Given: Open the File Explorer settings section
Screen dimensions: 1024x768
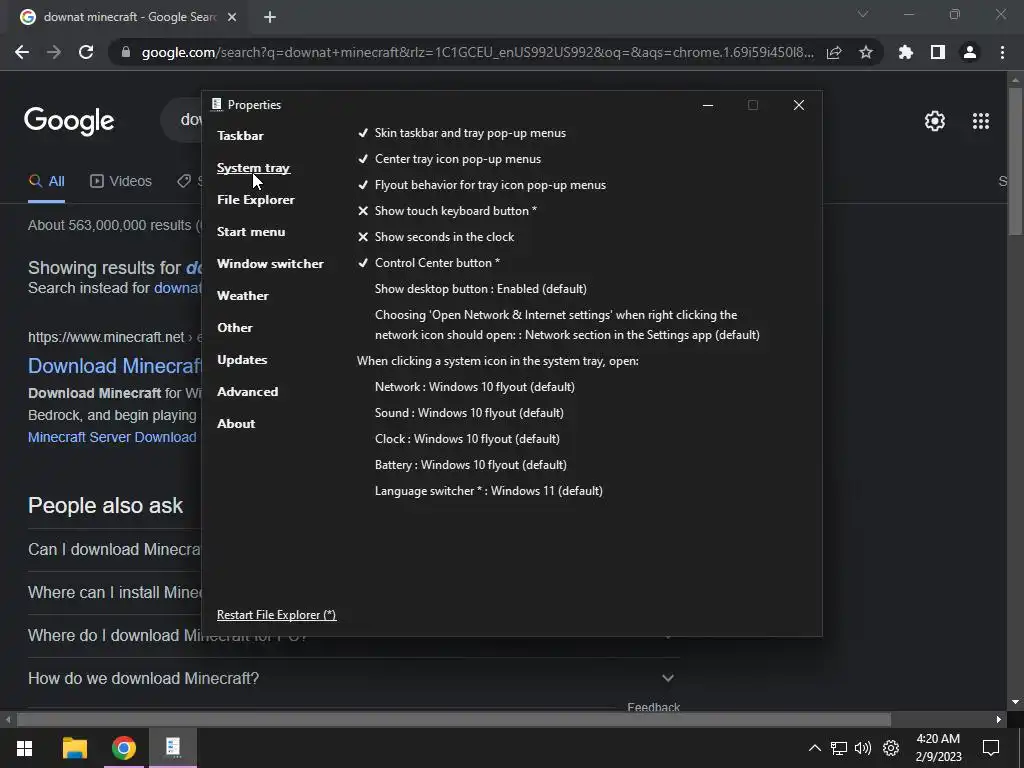Looking at the screenshot, I should coord(255,200).
